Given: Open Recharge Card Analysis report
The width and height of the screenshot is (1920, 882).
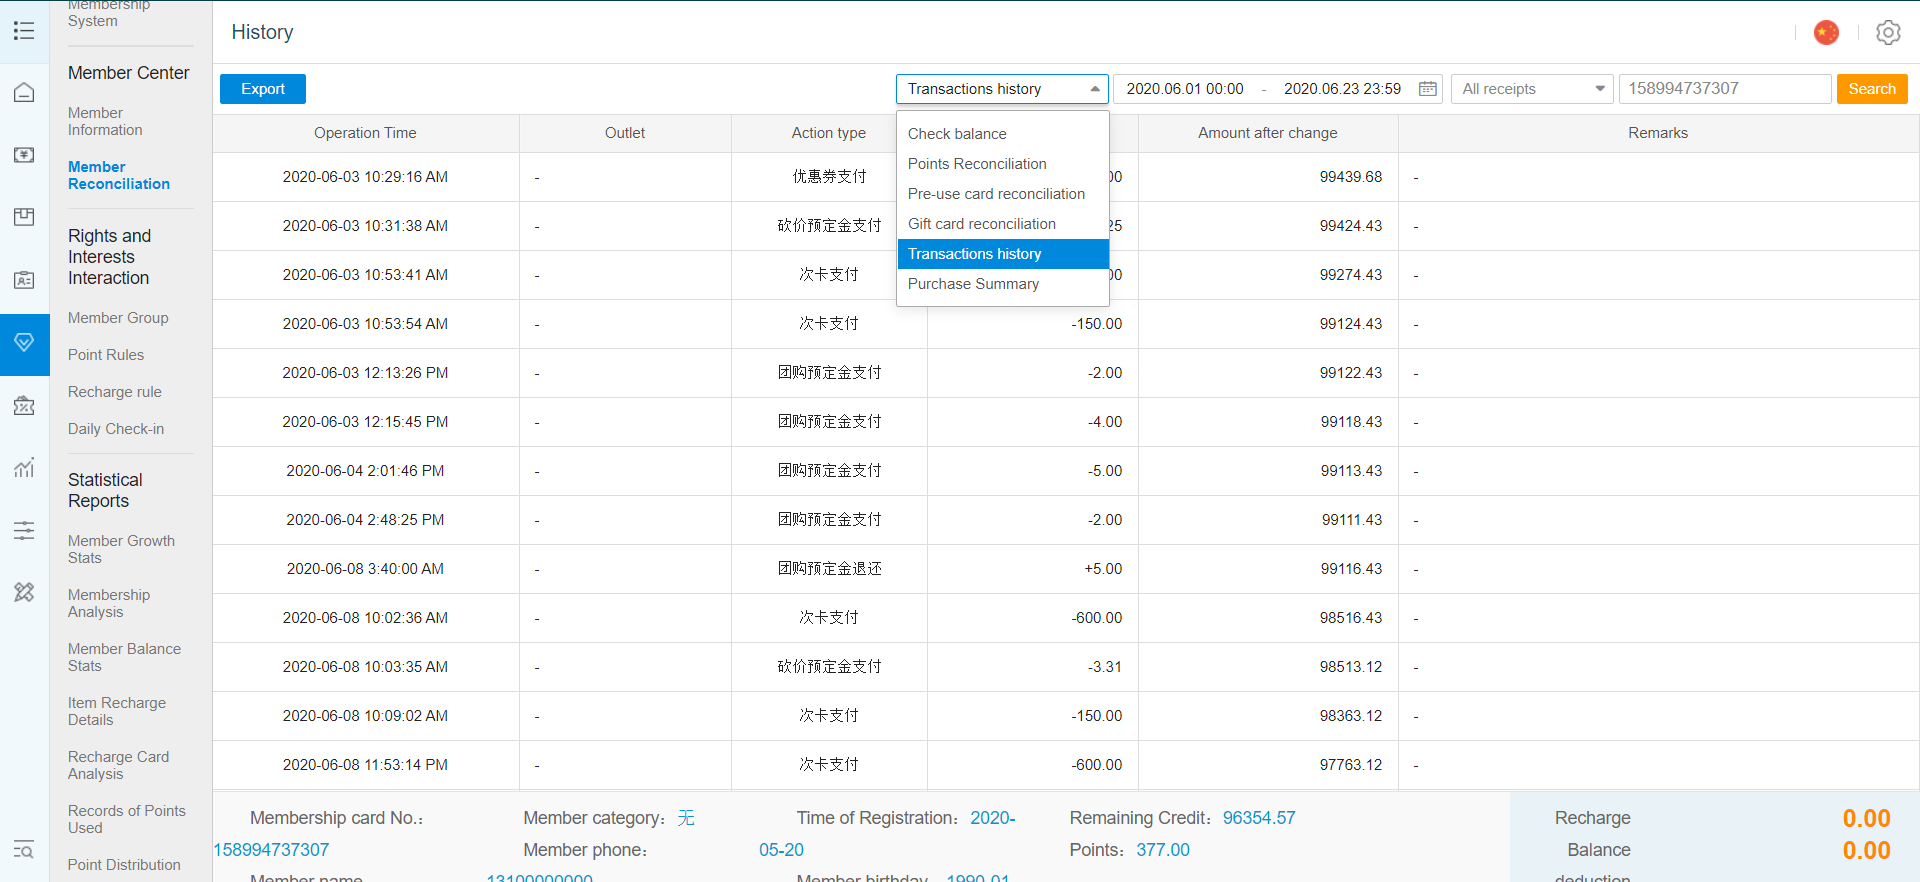Looking at the screenshot, I should pos(118,765).
